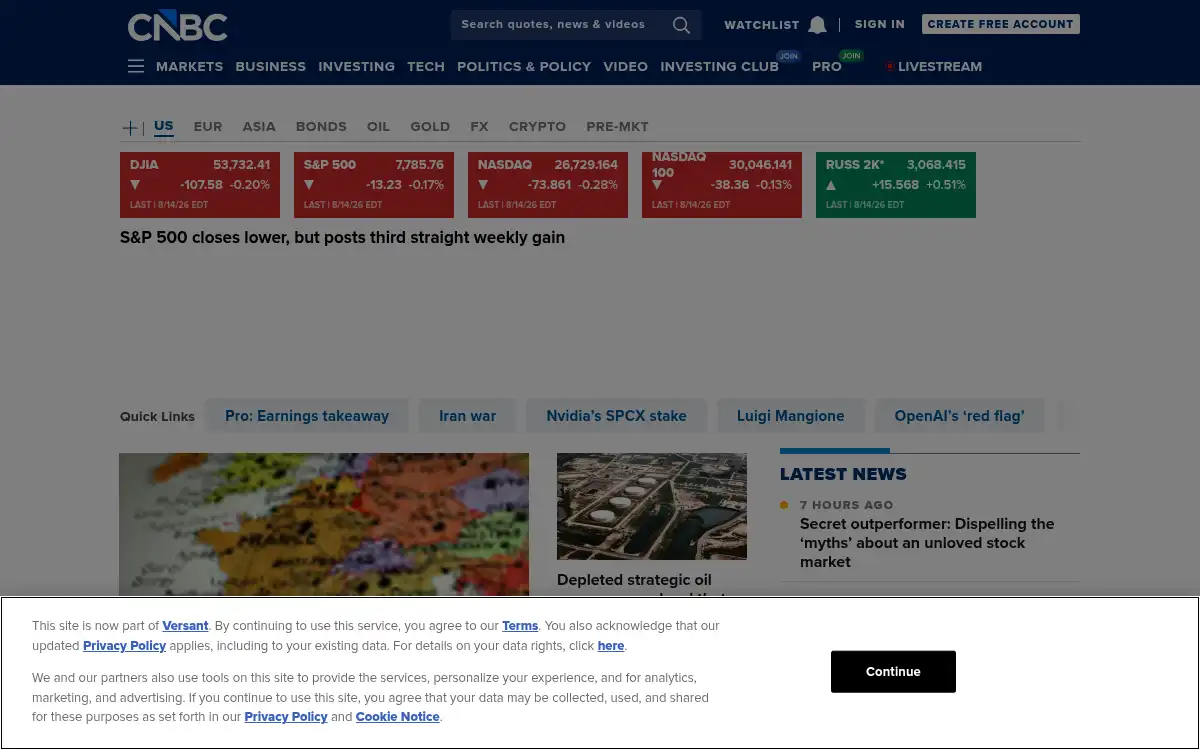1200x750 pixels.
Task: Switch to the FX tab
Action: point(479,126)
